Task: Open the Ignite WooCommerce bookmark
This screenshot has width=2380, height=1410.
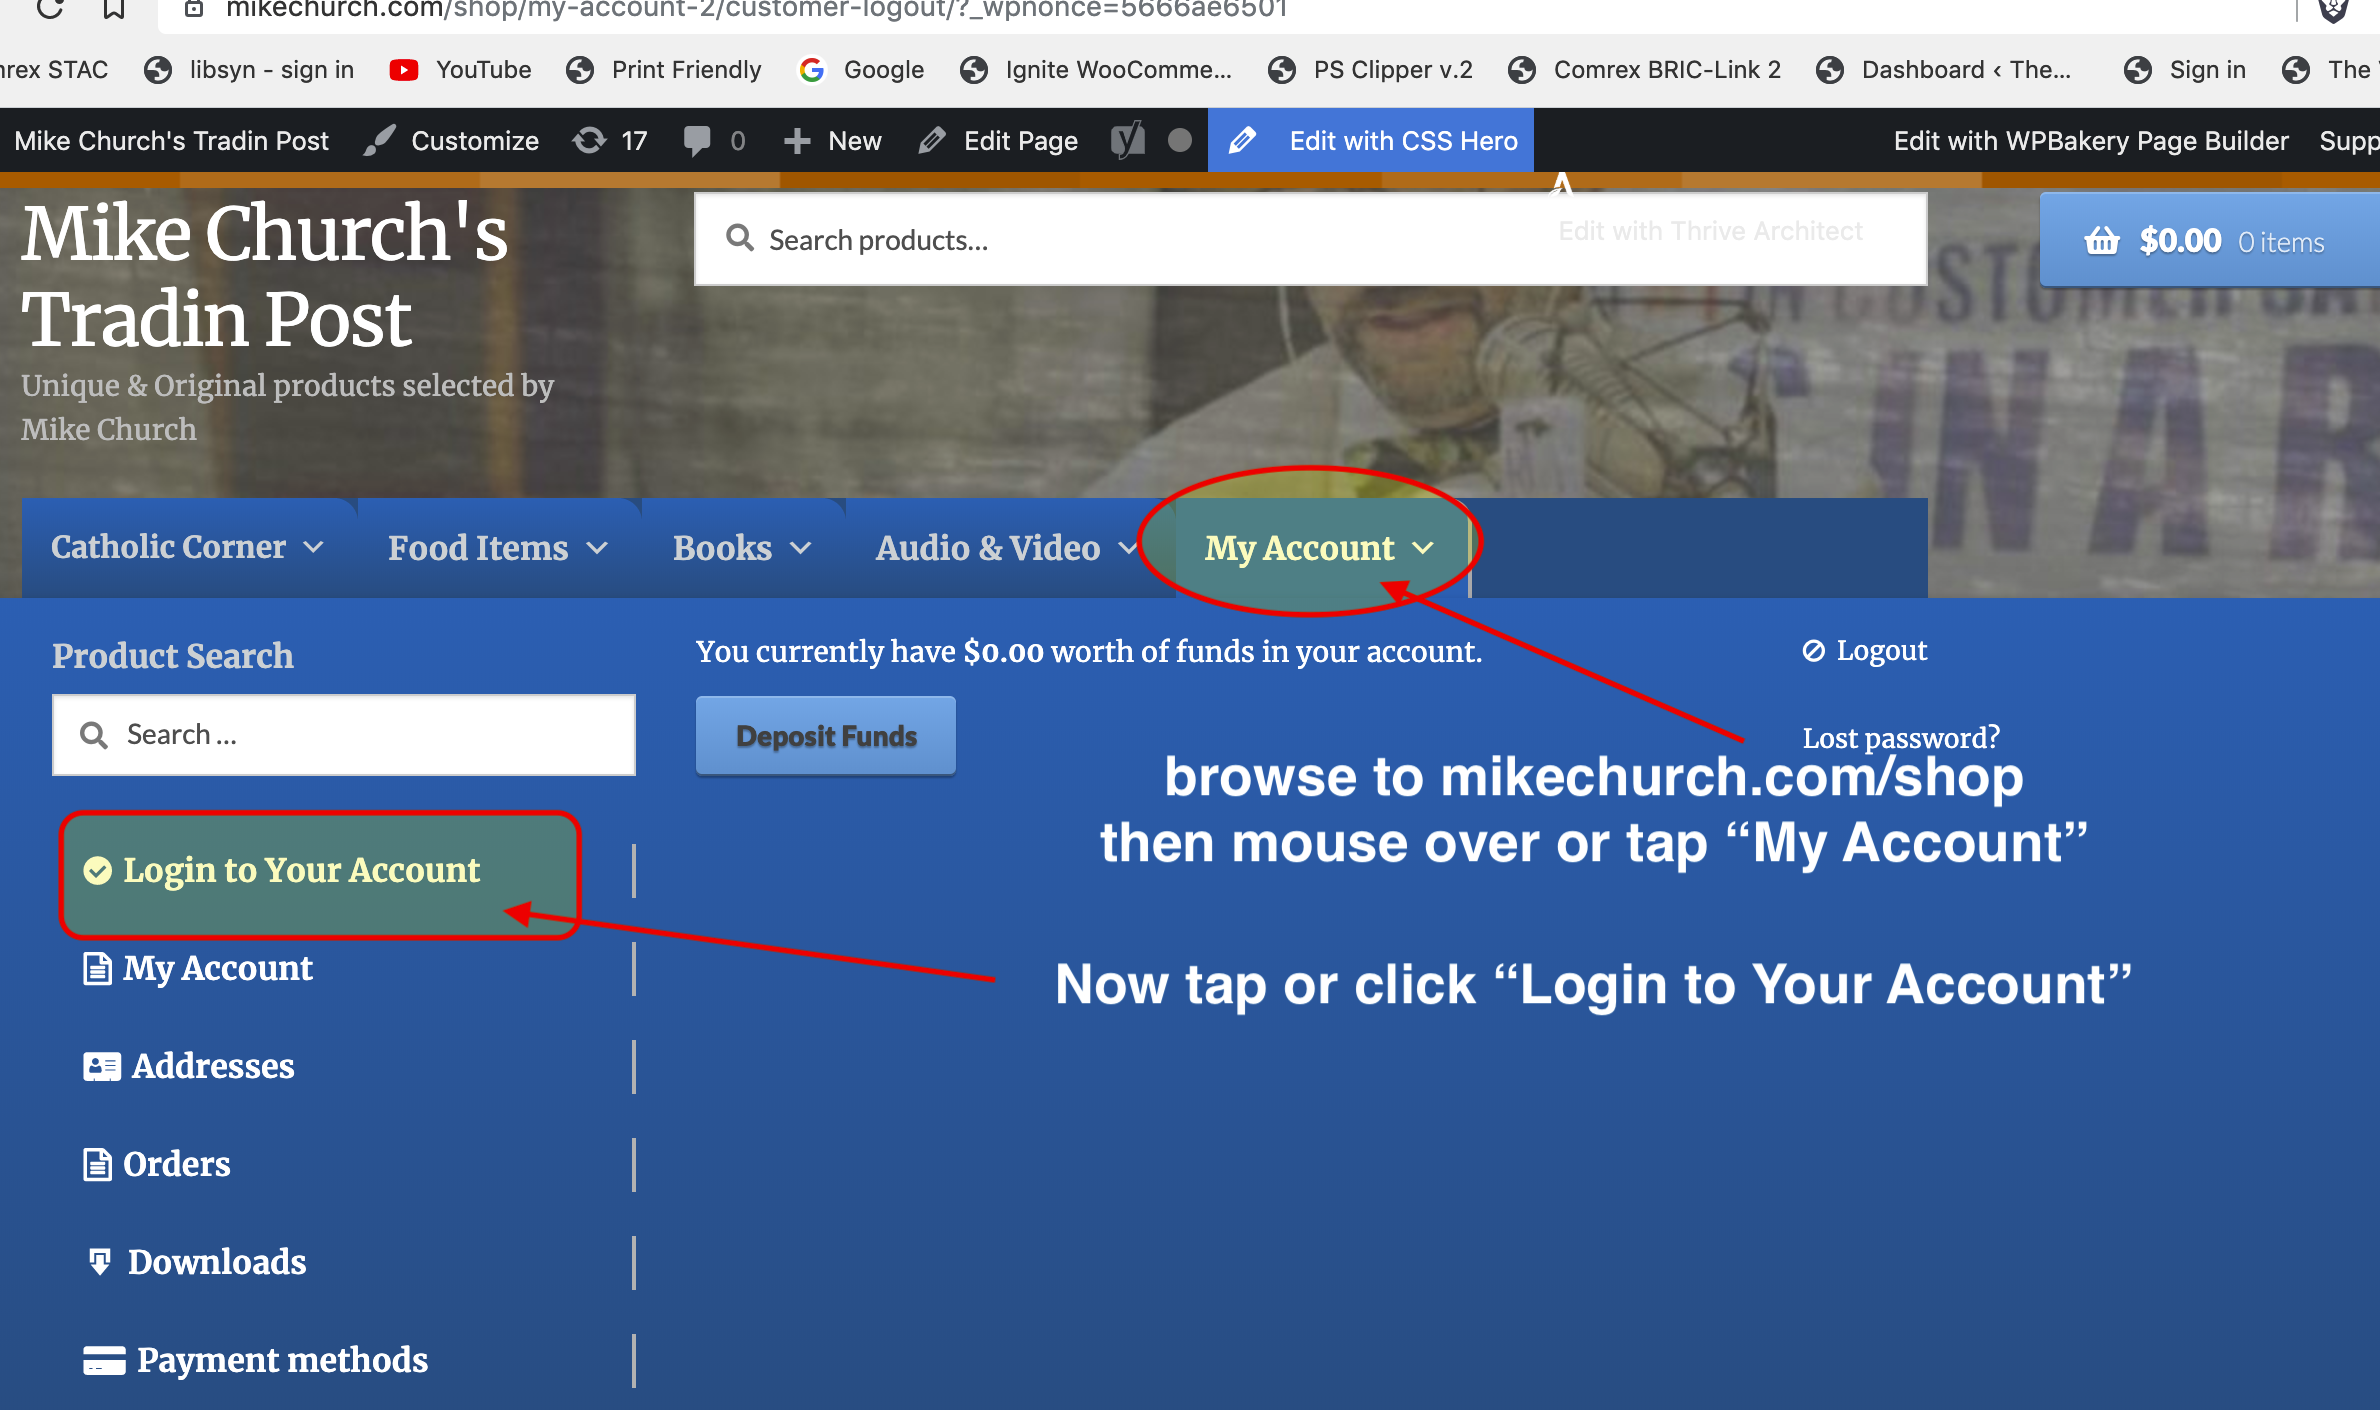Action: coord(1096,70)
